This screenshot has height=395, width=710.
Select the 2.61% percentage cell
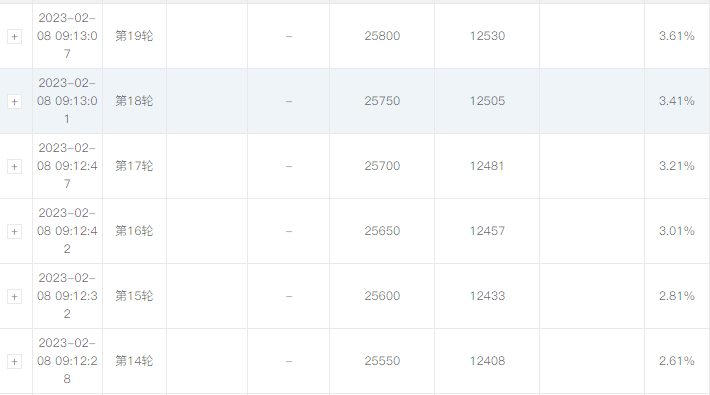click(x=676, y=361)
